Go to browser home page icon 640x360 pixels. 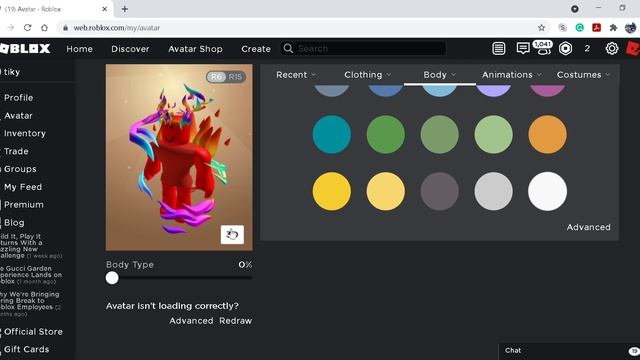[x=44, y=28]
